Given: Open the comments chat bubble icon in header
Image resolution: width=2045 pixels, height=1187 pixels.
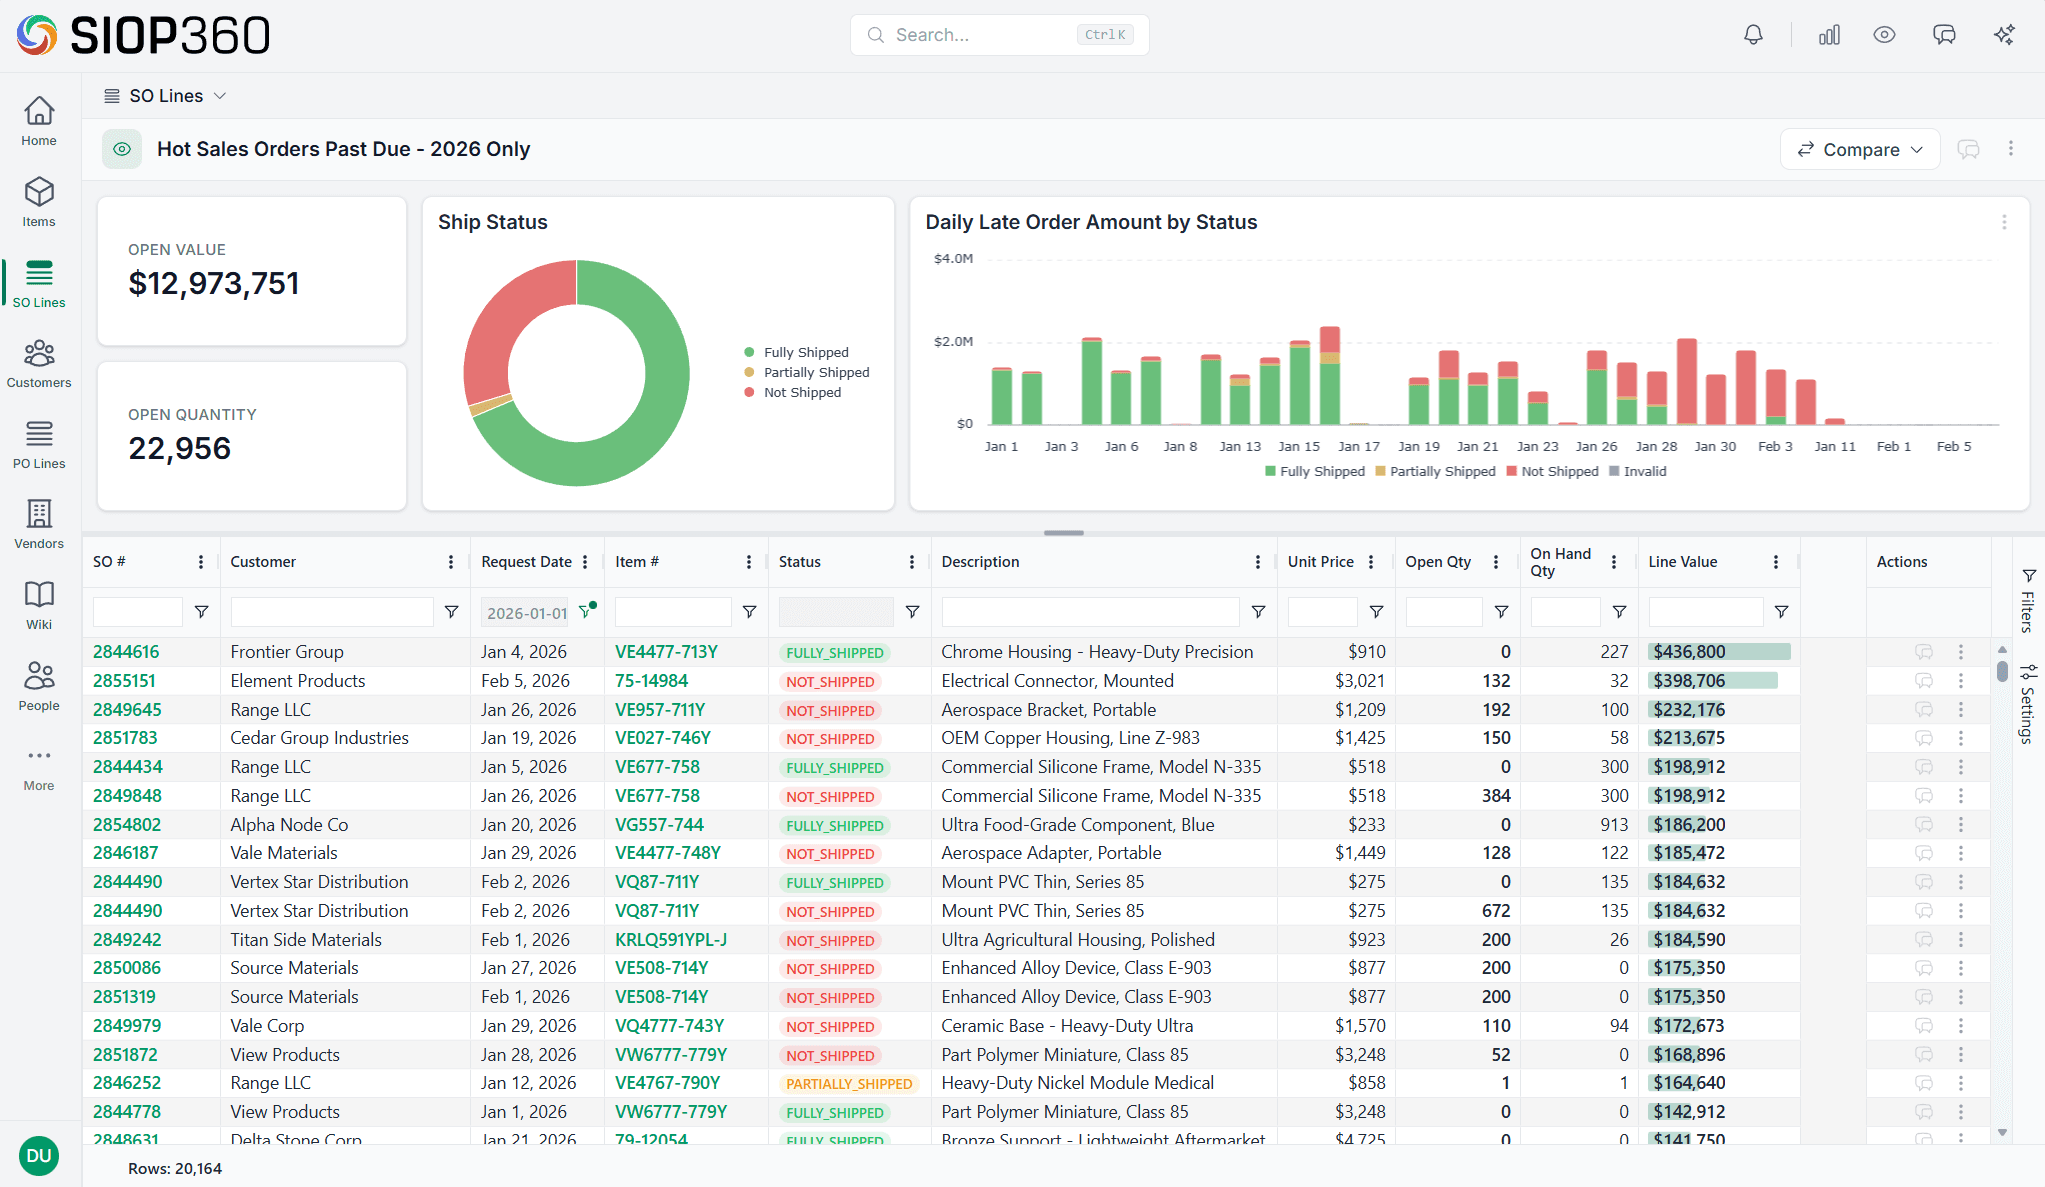Looking at the screenshot, I should [1944, 34].
